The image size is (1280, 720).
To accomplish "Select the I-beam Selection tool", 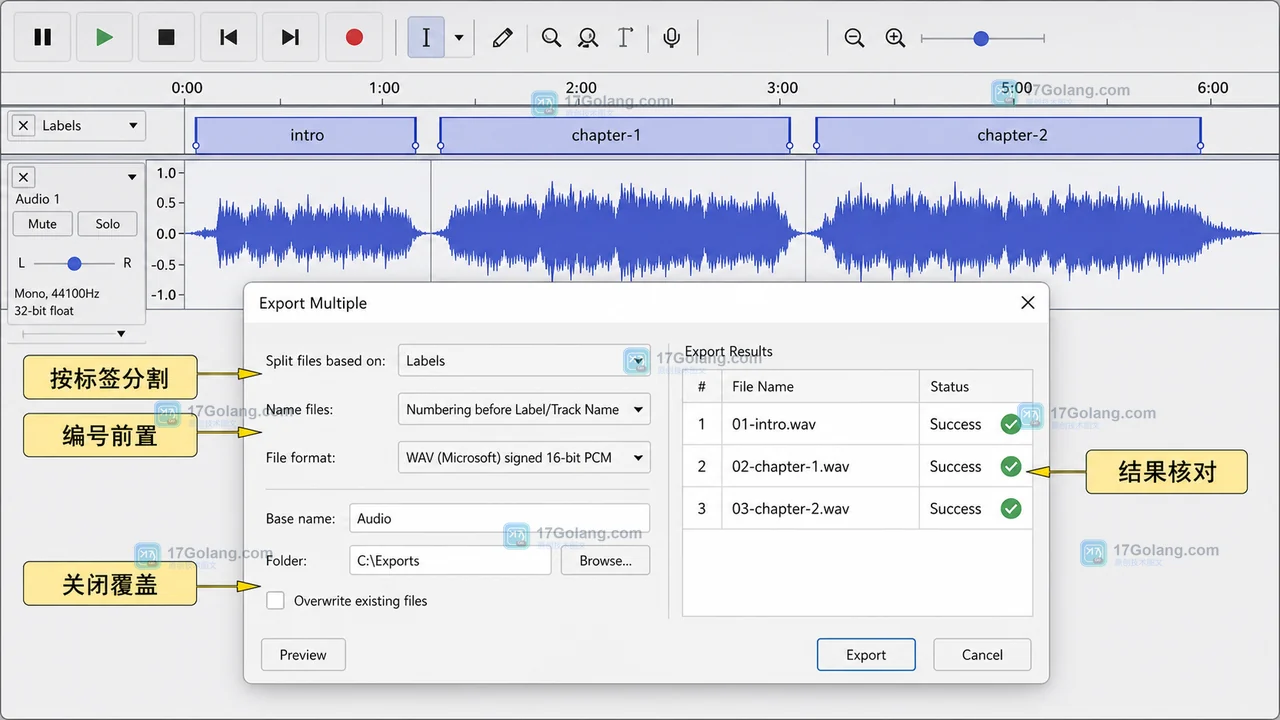I will coord(426,37).
